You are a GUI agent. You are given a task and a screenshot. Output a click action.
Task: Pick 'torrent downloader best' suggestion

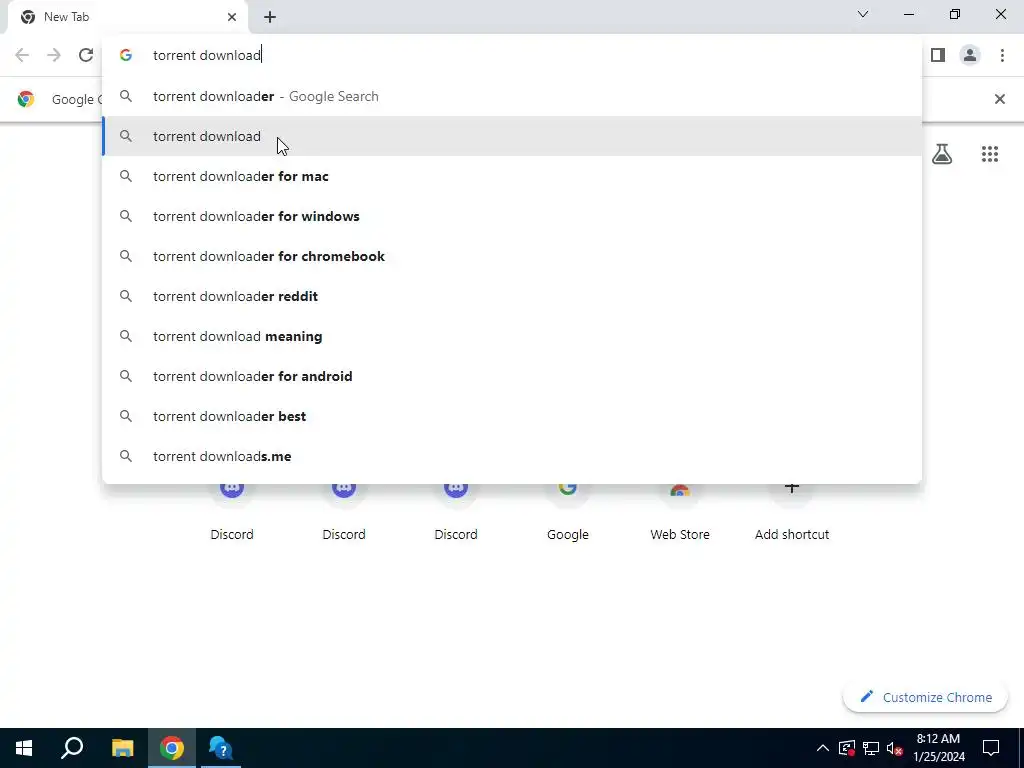click(512, 416)
